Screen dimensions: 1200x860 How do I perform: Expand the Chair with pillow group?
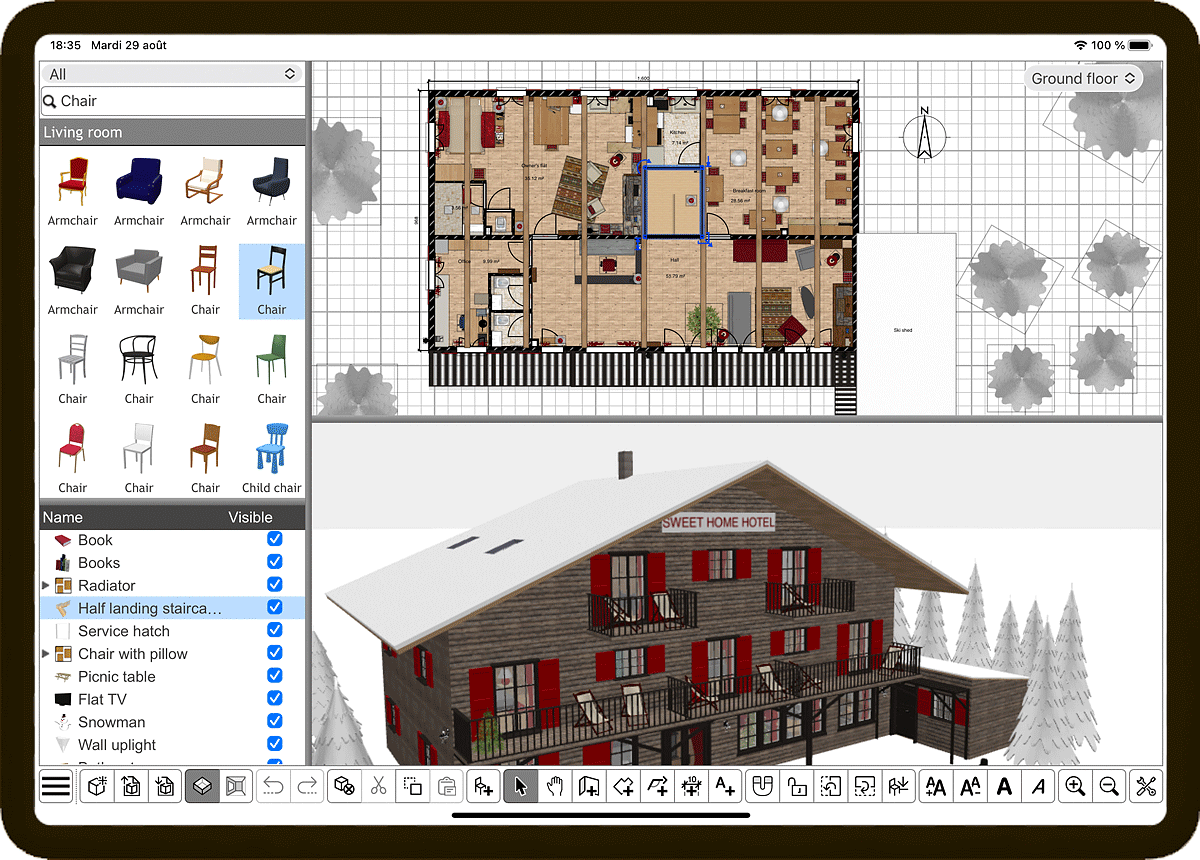click(46, 654)
